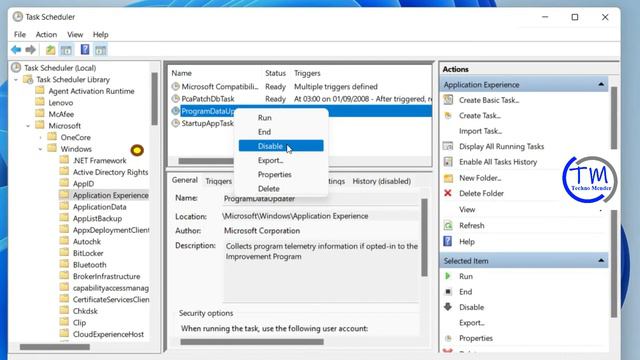The height and width of the screenshot is (360, 640).
Task: Select the Bluetooth folder in tree
Action: pos(89,264)
